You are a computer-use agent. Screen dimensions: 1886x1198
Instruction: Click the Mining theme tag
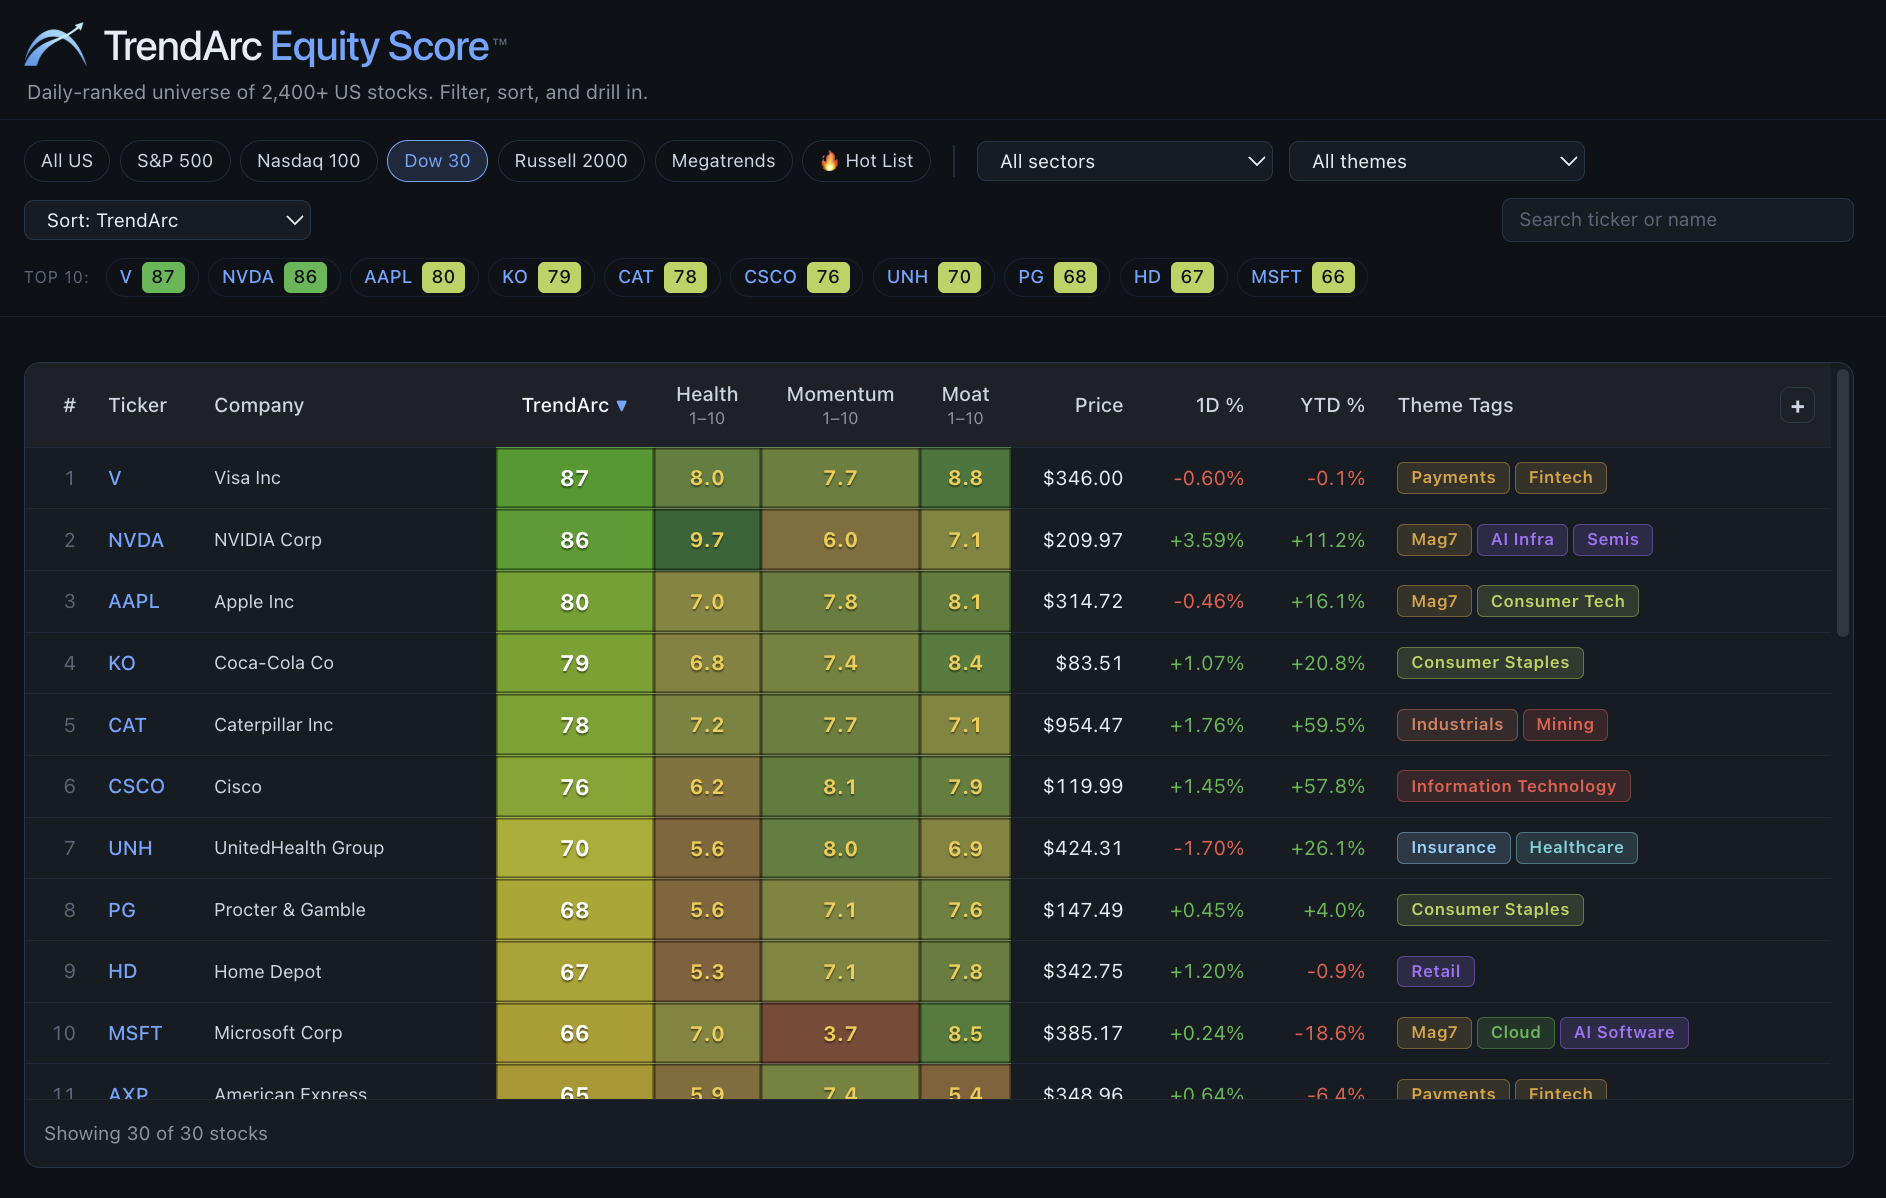pyautogui.click(x=1565, y=725)
